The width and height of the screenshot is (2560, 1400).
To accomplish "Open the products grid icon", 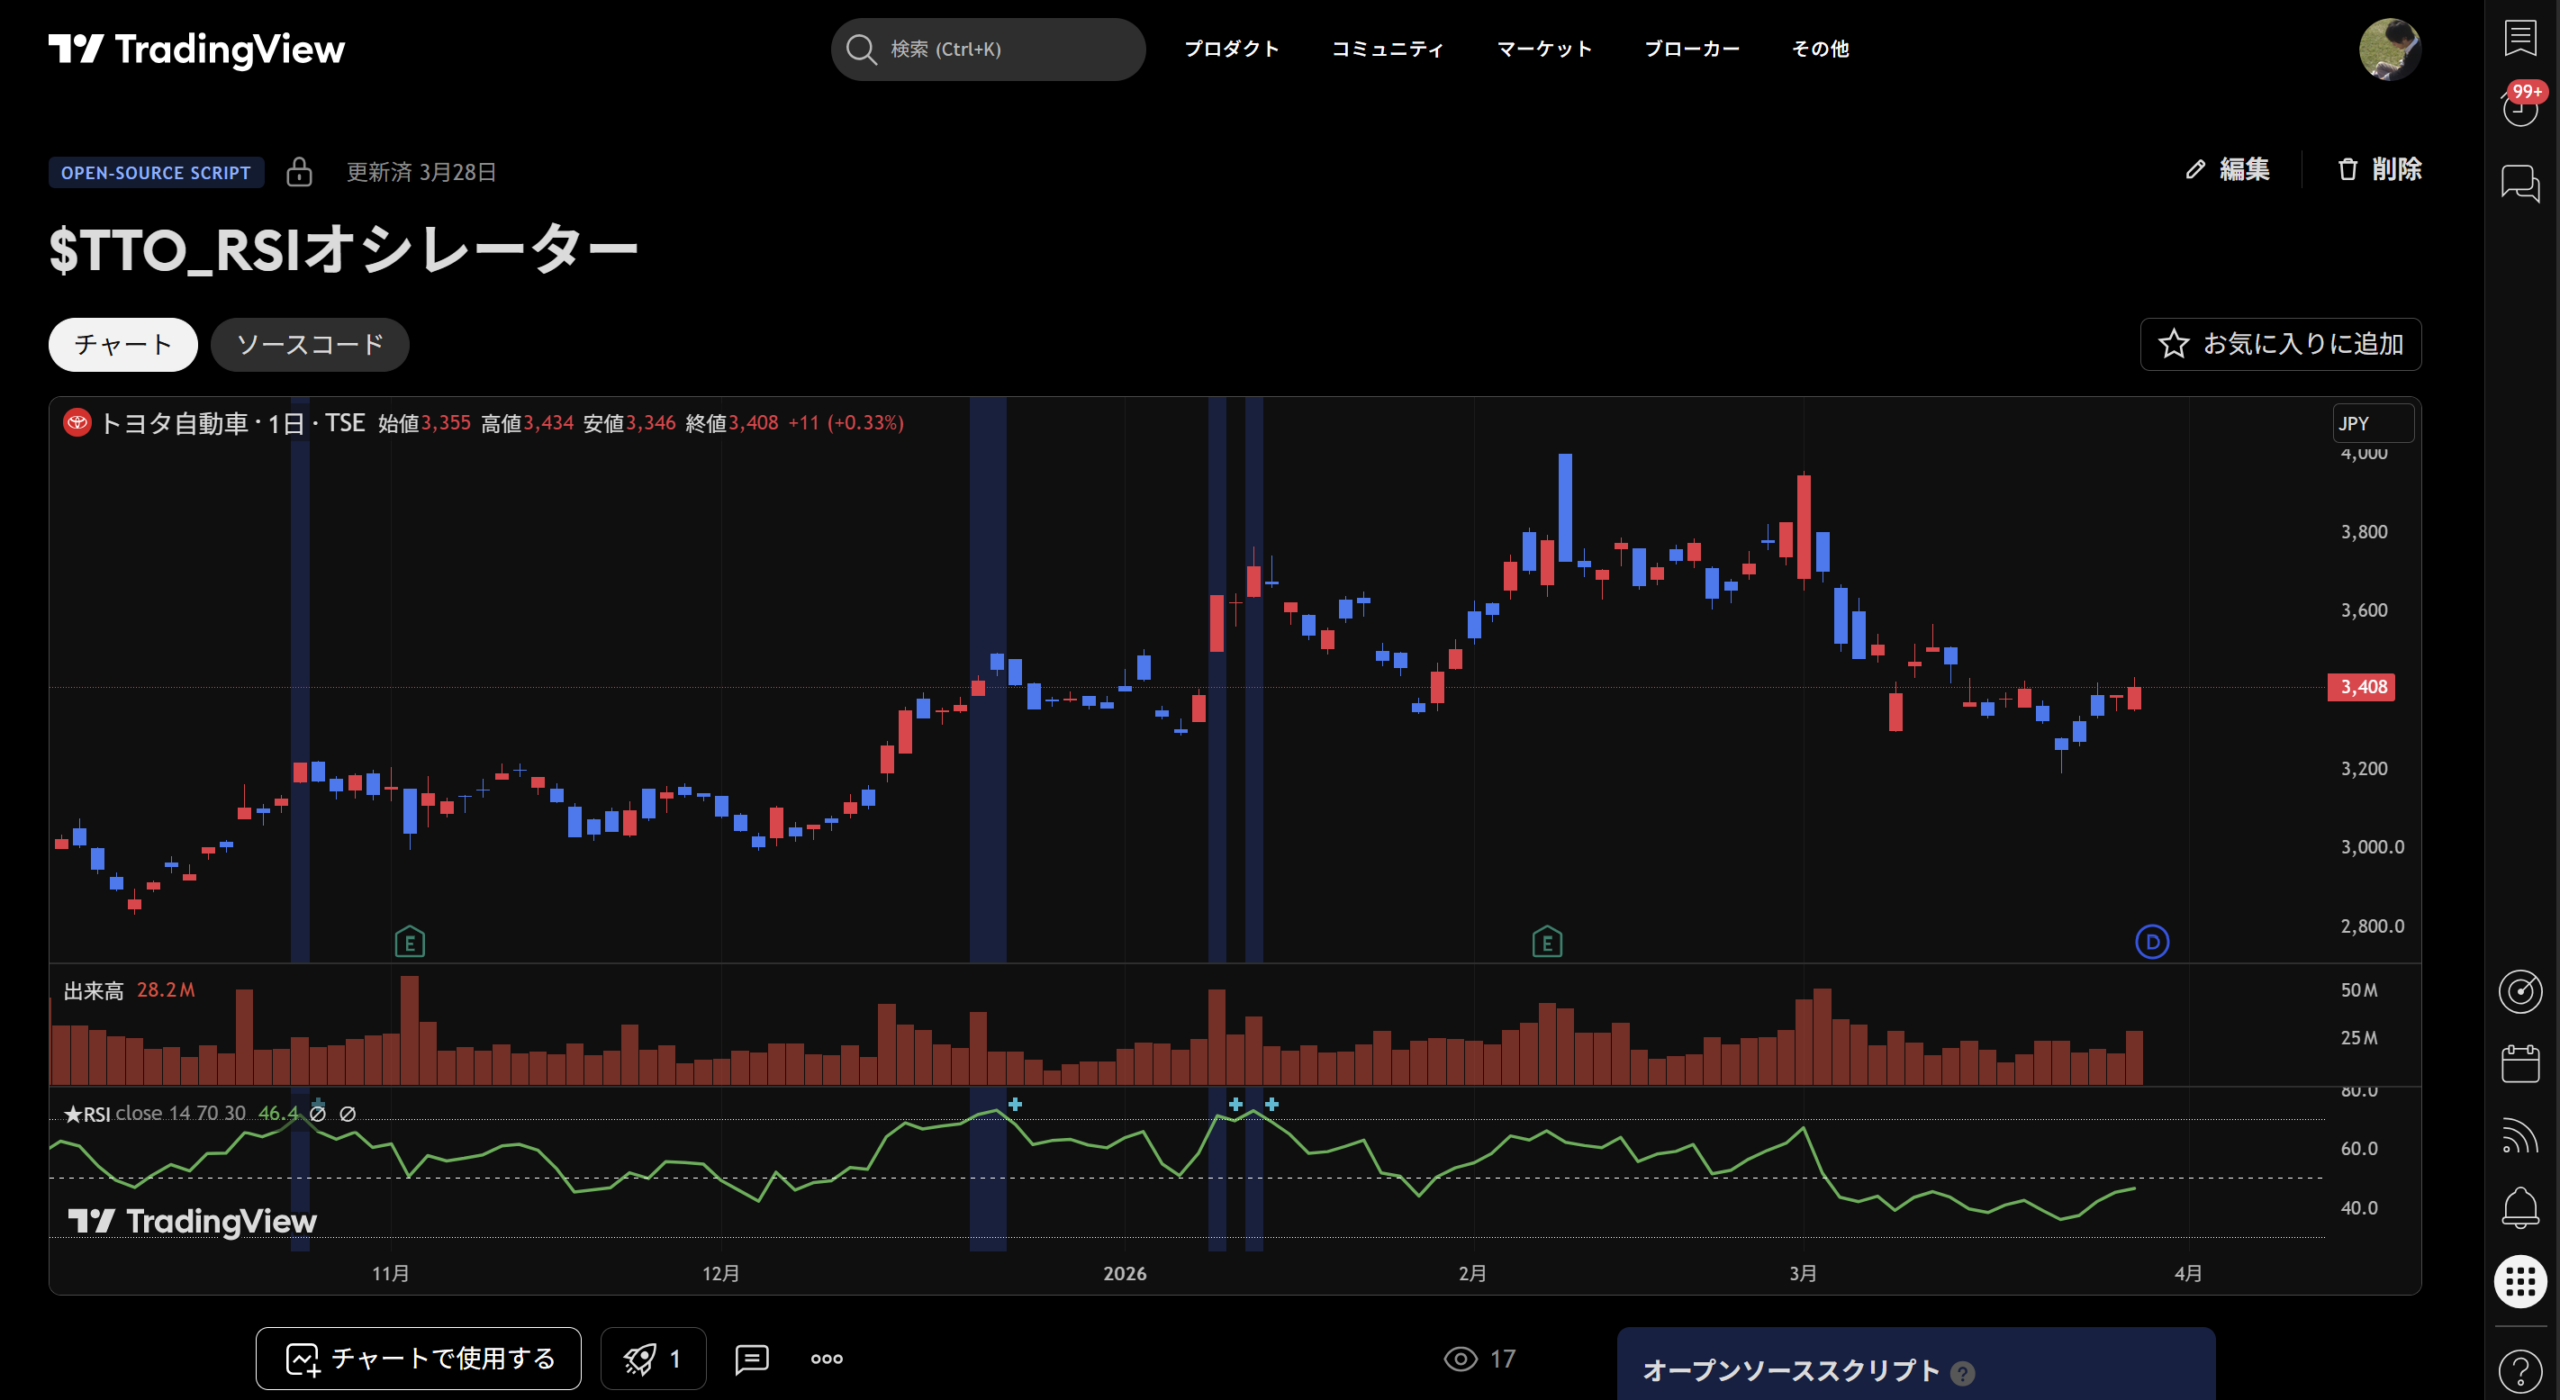I will pos(2520,1281).
